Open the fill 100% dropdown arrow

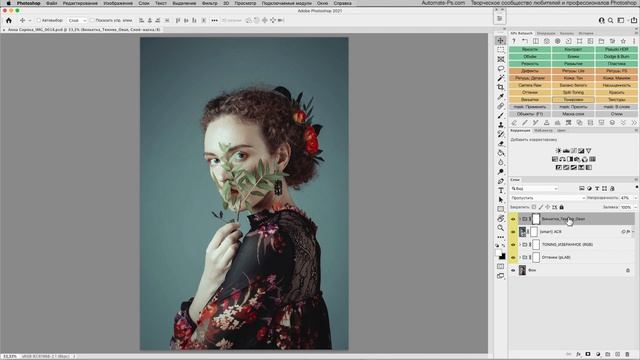tap(635, 207)
